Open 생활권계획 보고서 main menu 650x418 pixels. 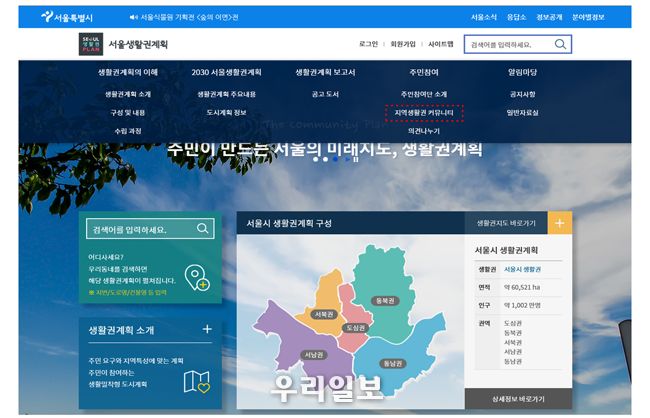(325, 73)
